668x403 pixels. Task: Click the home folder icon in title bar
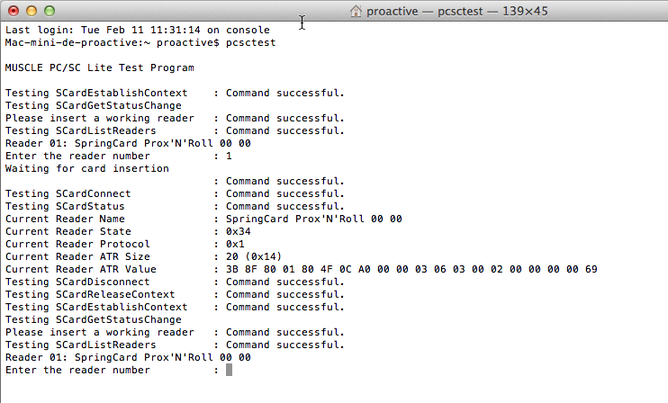tap(356, 11)
